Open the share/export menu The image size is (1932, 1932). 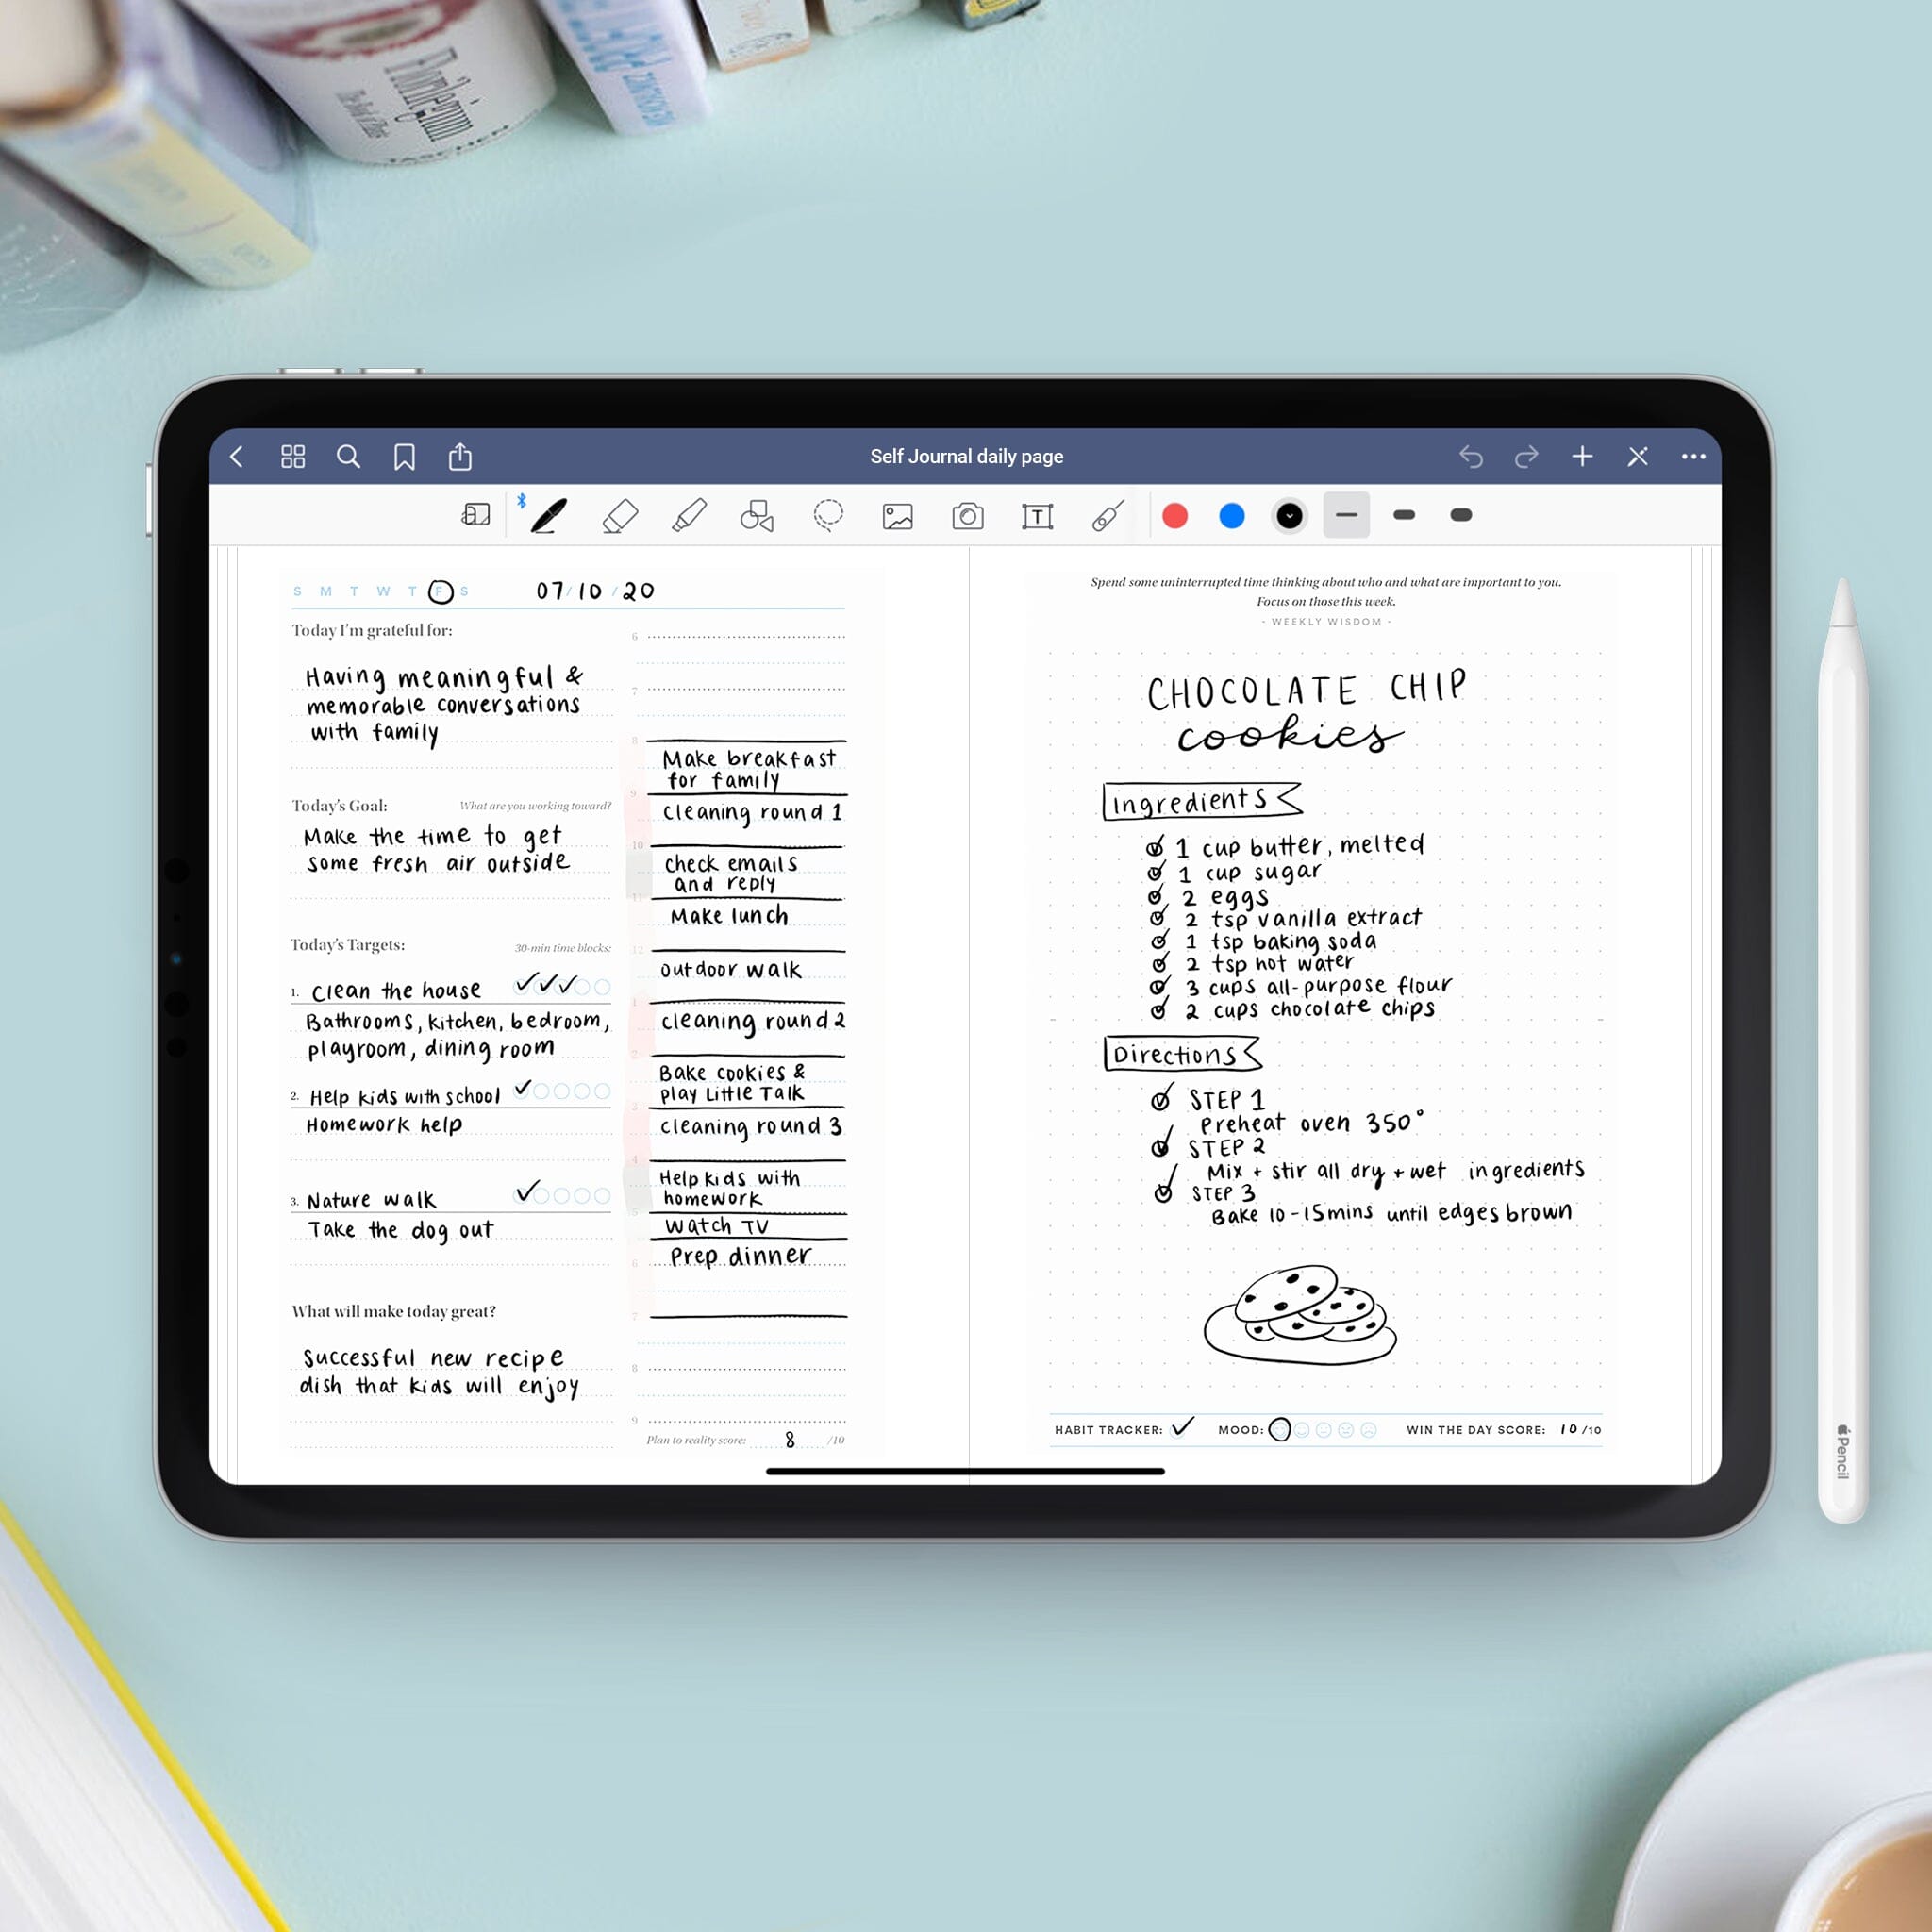tap(463, 455)
